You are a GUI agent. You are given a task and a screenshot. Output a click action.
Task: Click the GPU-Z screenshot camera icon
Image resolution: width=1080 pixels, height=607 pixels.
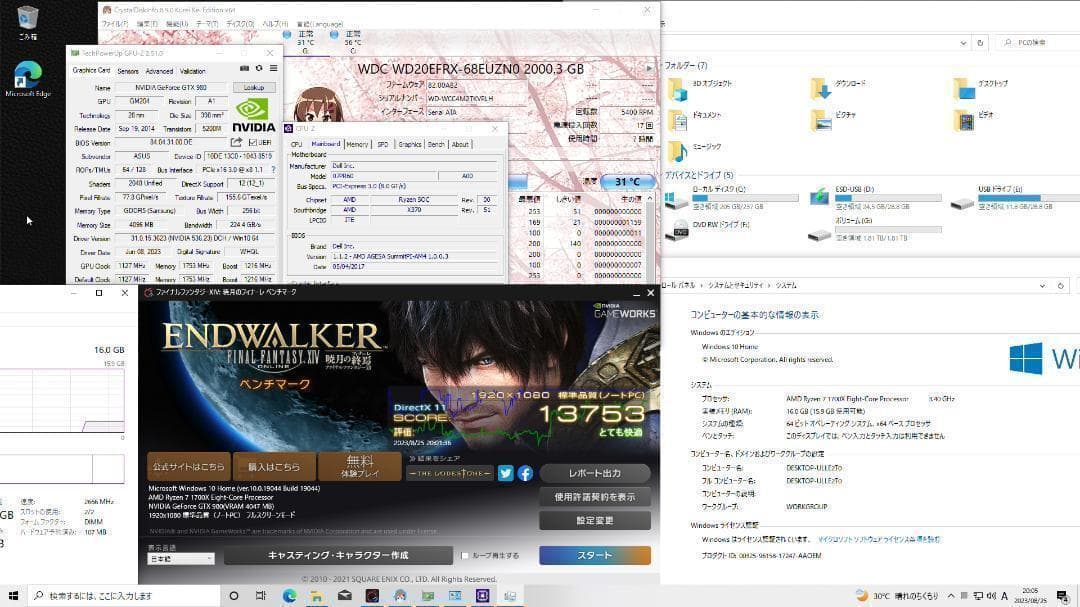click(242, 68)
